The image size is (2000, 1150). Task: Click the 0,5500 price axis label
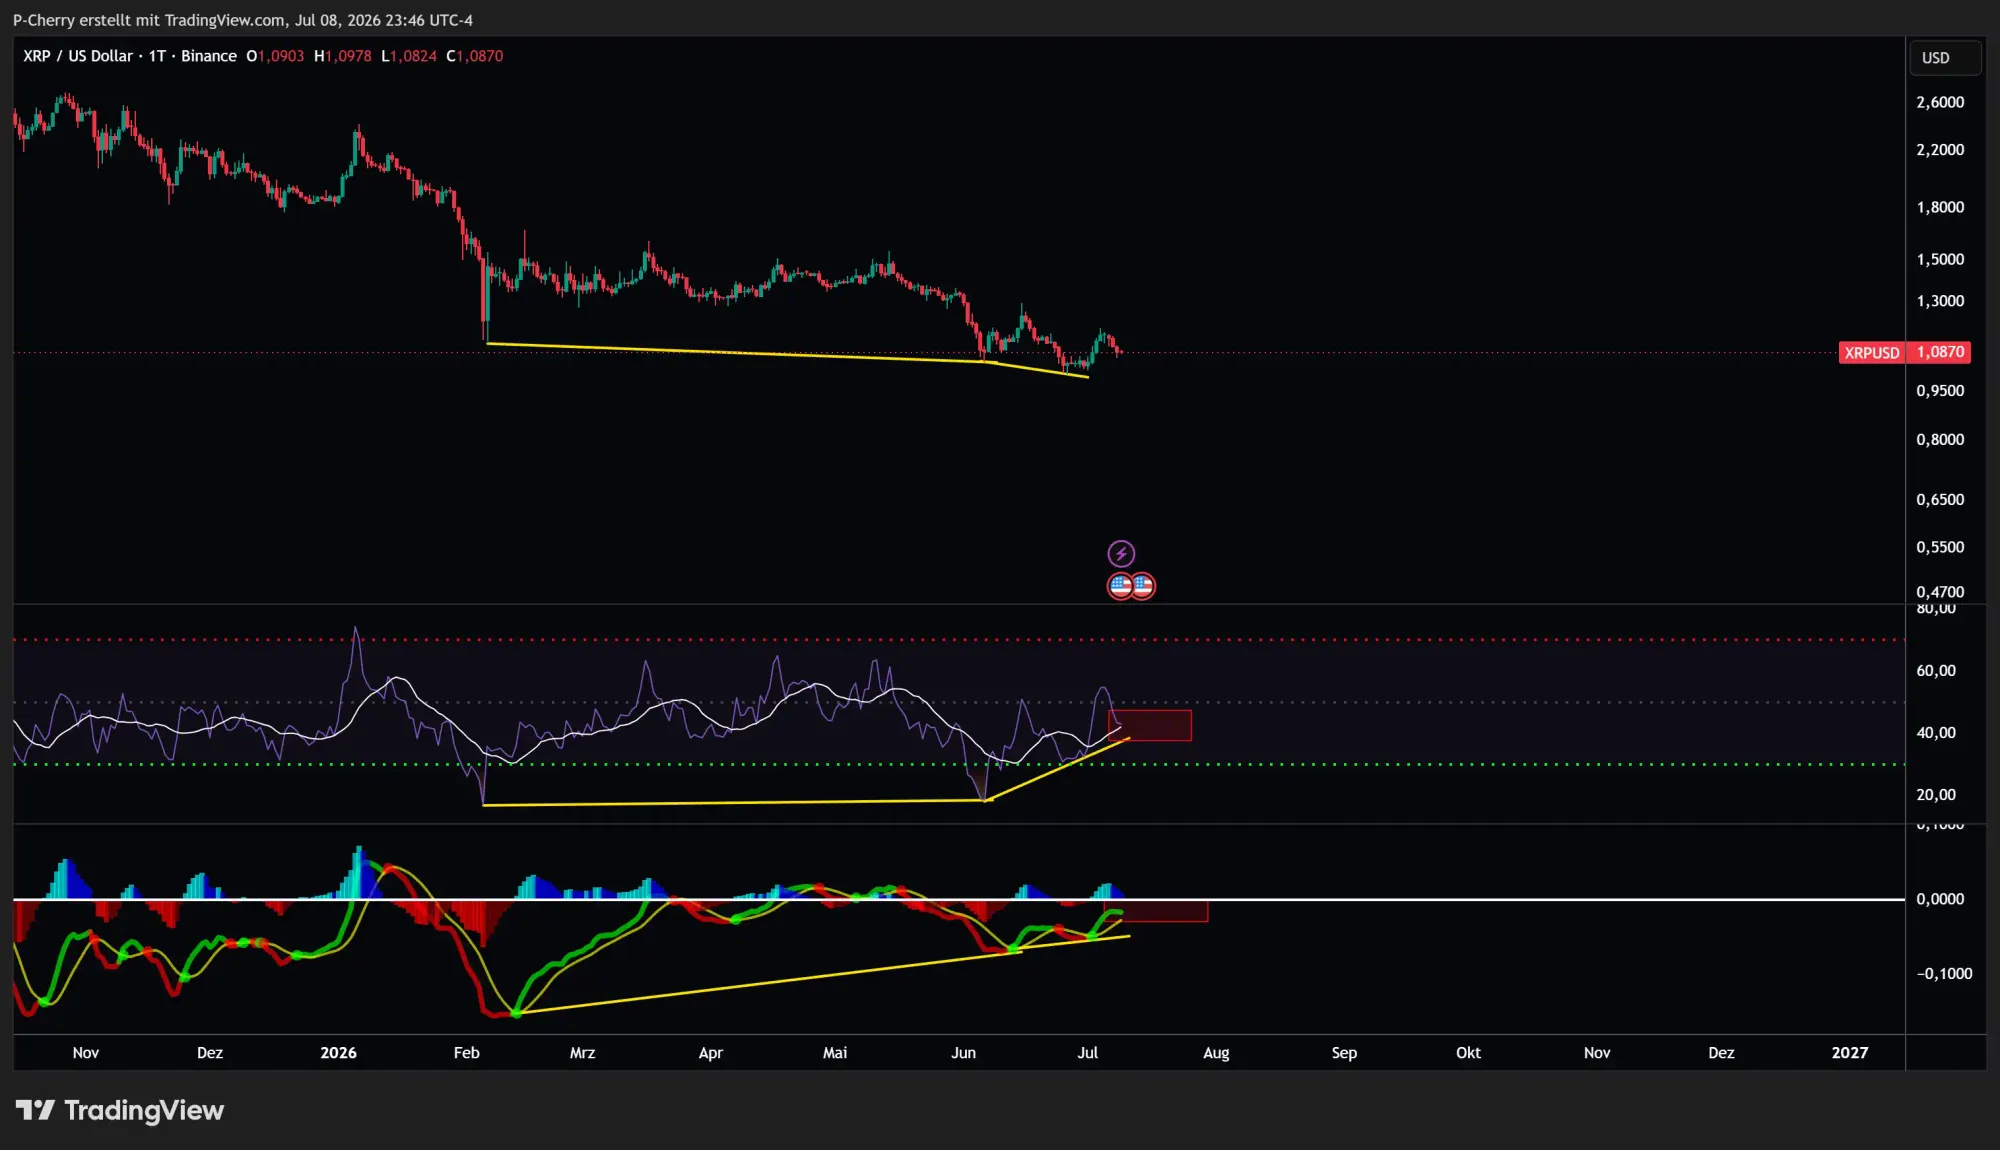[x=1940, y=547]
